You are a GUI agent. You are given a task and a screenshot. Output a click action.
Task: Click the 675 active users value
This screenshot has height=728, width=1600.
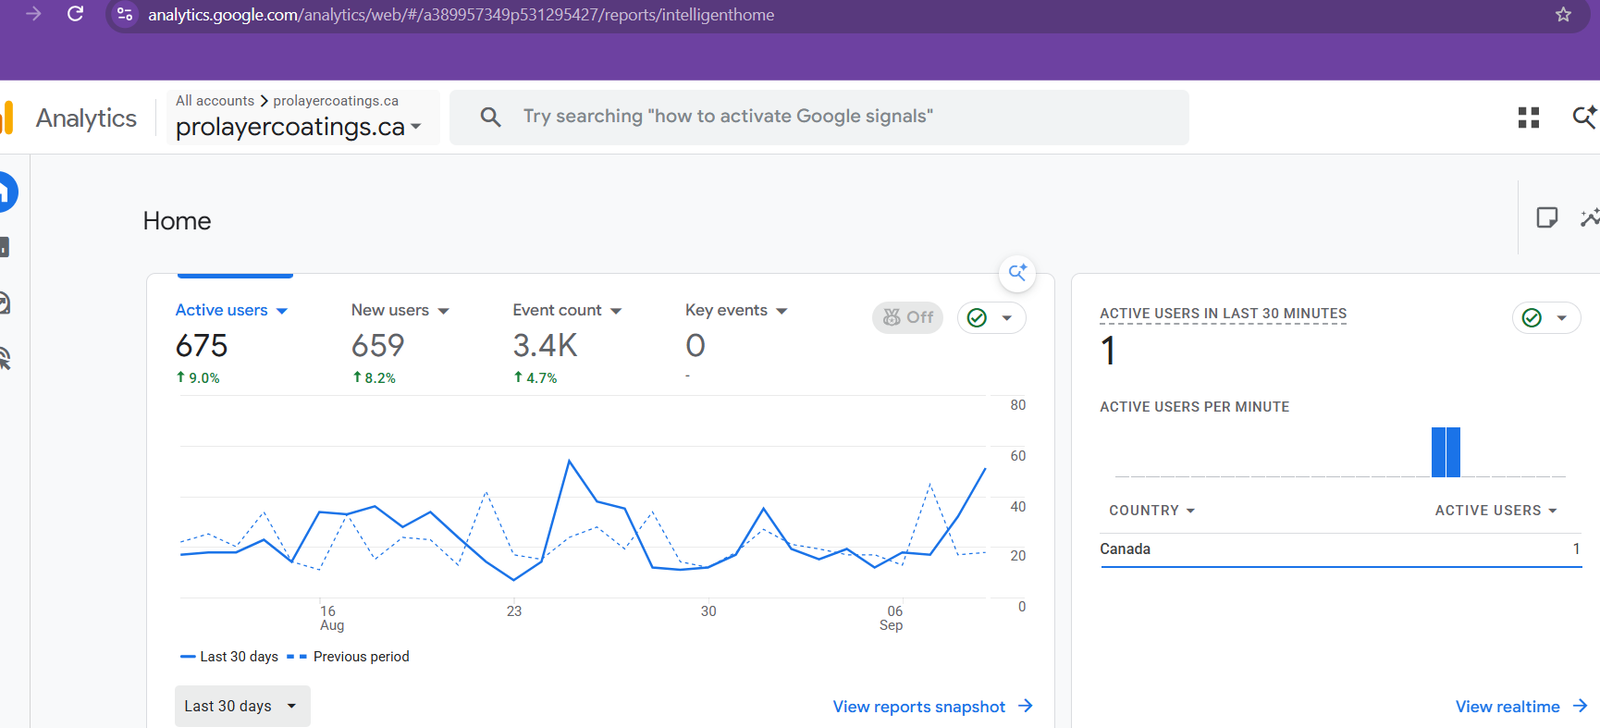pos(202,346)
